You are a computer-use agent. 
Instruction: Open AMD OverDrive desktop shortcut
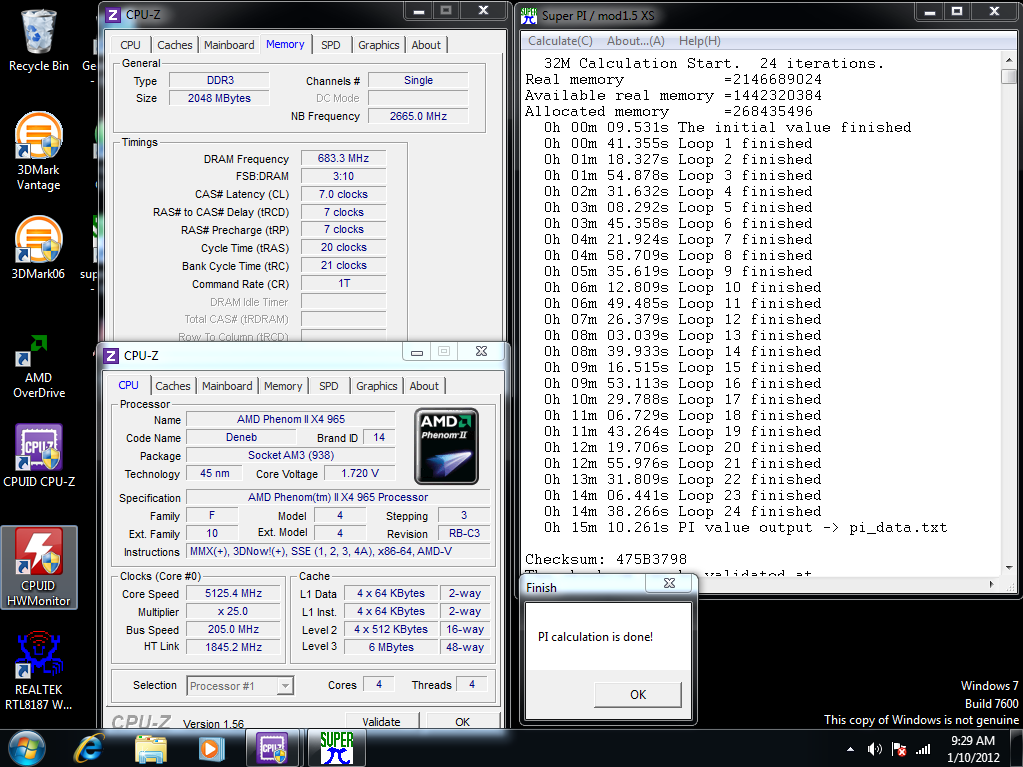pos(38,367)
